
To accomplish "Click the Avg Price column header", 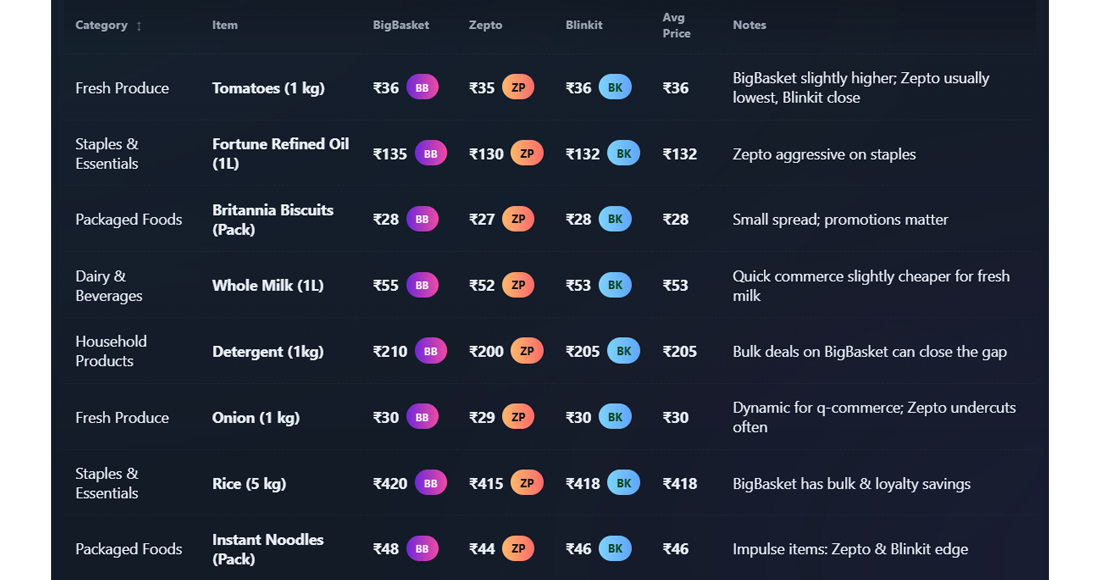I will pyautogui.click(x=677, y=25).
